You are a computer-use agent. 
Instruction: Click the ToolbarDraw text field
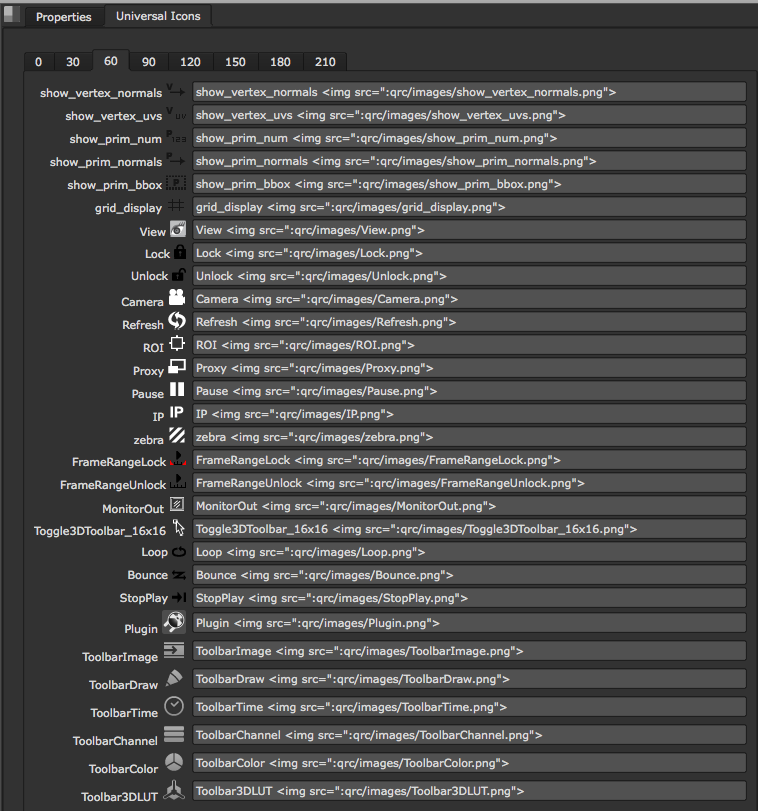[x=469, y=679]
